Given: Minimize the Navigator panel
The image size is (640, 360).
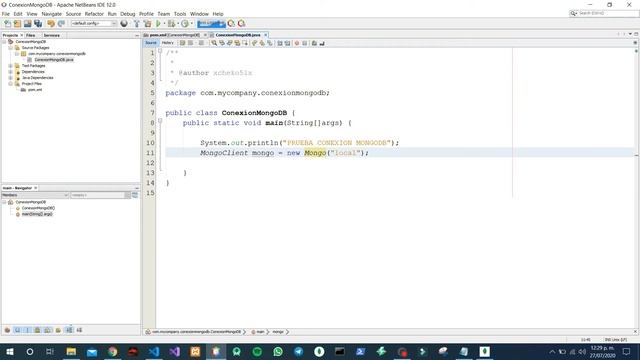Looking at the screenshot, I should pyautogui.click(x=137, y=188).
